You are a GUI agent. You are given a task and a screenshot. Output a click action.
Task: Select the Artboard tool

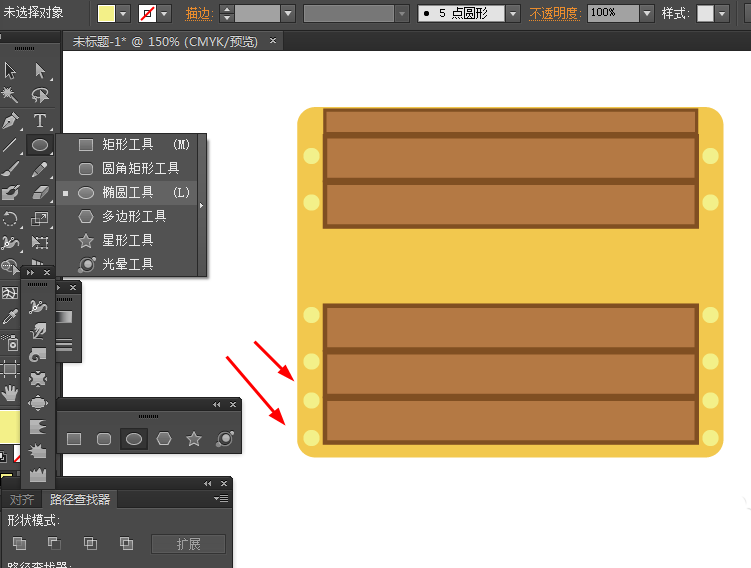click(10, 369)
